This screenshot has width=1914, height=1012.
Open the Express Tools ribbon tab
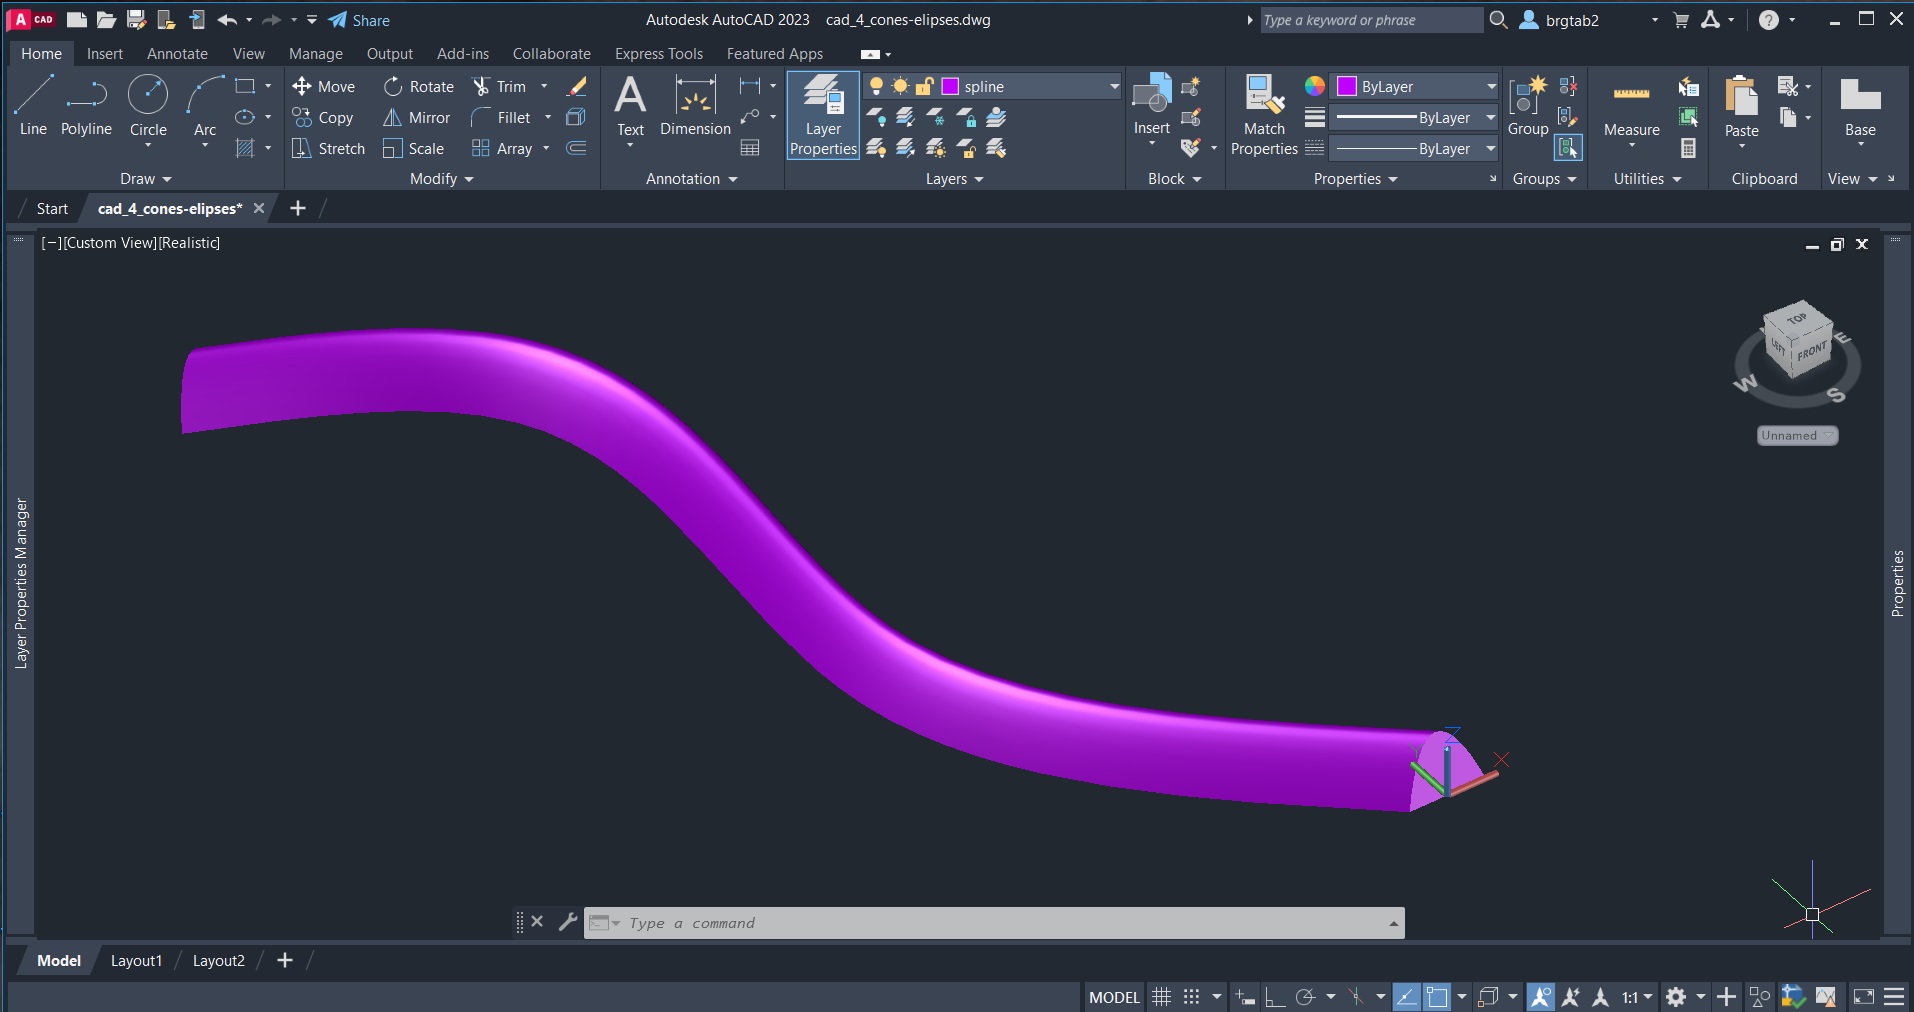[x=659, y=54]
